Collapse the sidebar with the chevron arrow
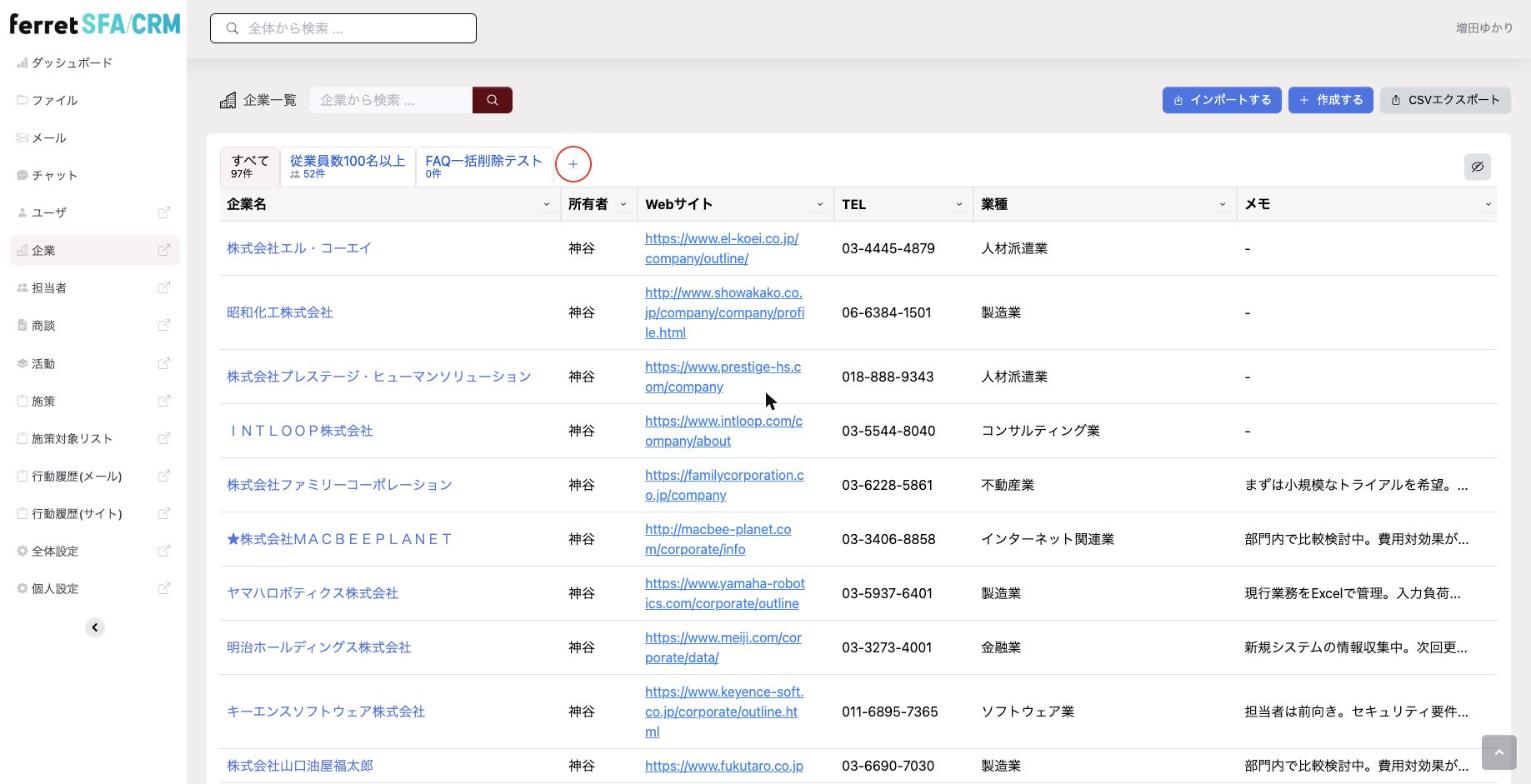The width and height of the screenshot is (1531, 784). (95, 628)
